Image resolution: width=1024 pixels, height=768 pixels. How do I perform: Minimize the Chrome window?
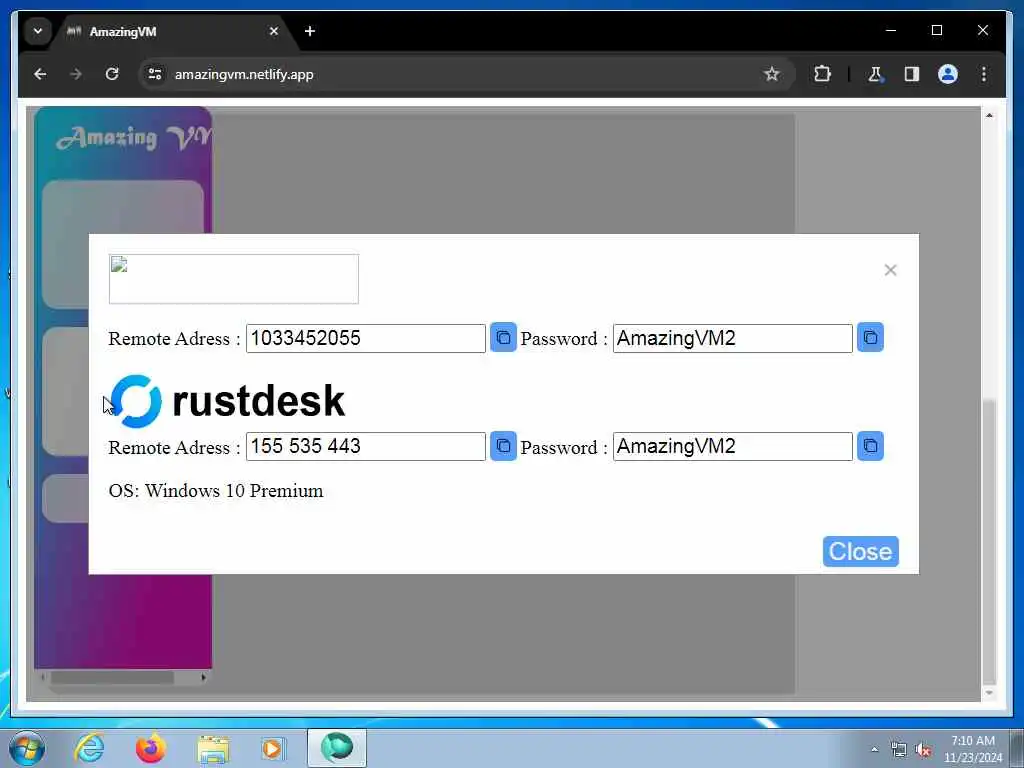tap(891, 30)
